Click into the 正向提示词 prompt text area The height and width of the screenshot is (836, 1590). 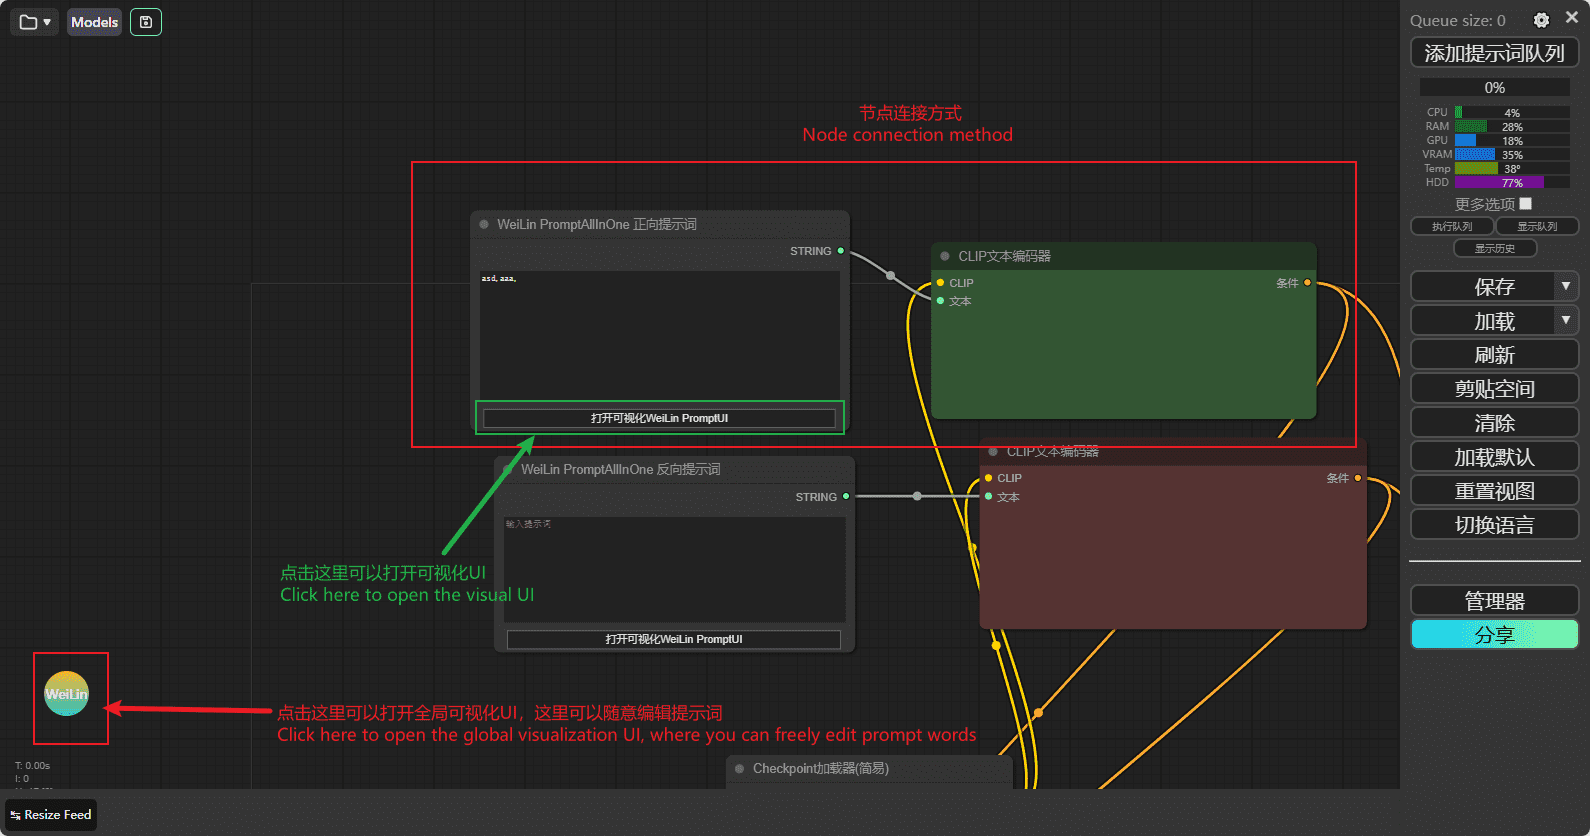tap(659, 334)
